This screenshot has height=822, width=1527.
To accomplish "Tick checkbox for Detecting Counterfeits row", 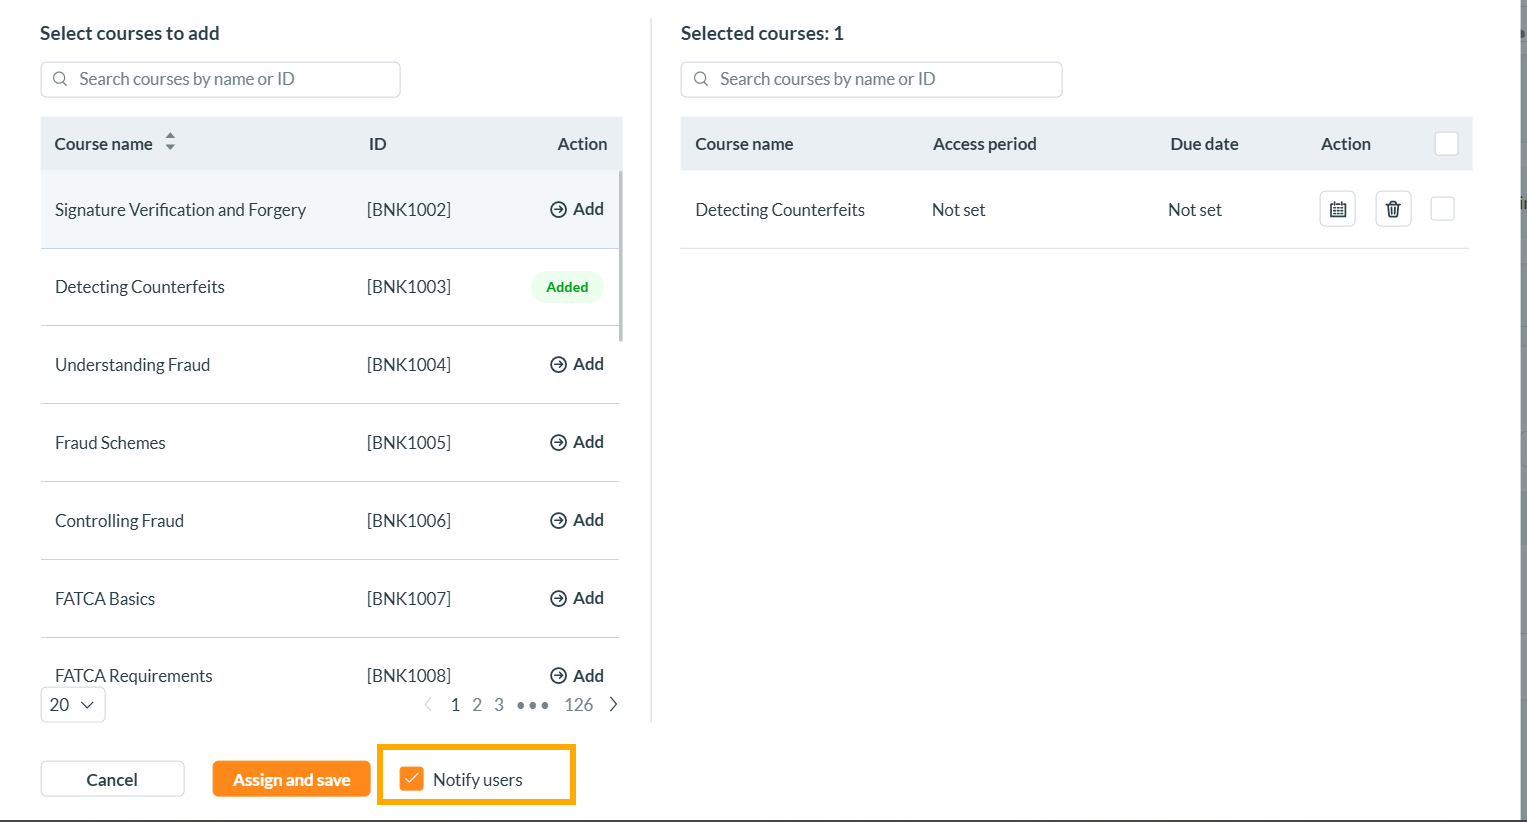I will point(1442,209).
